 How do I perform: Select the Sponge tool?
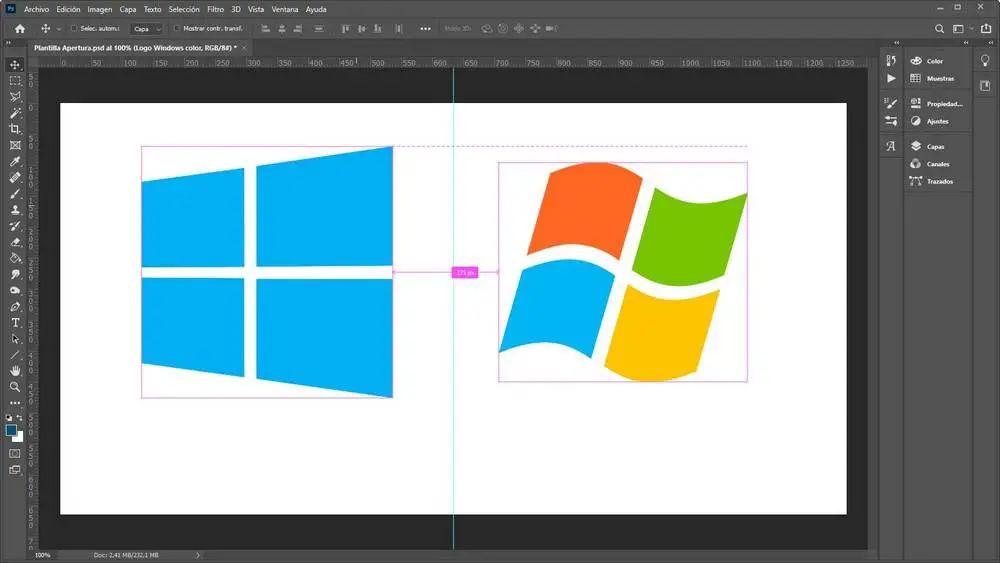[15, 290]
